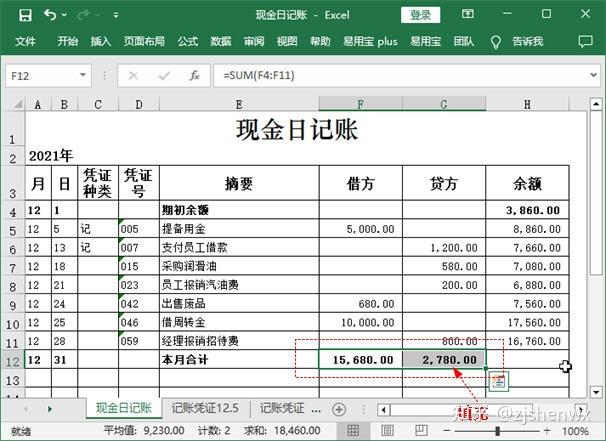
Task: Add a new sheet with plus icon
Action: pos(339,409)
